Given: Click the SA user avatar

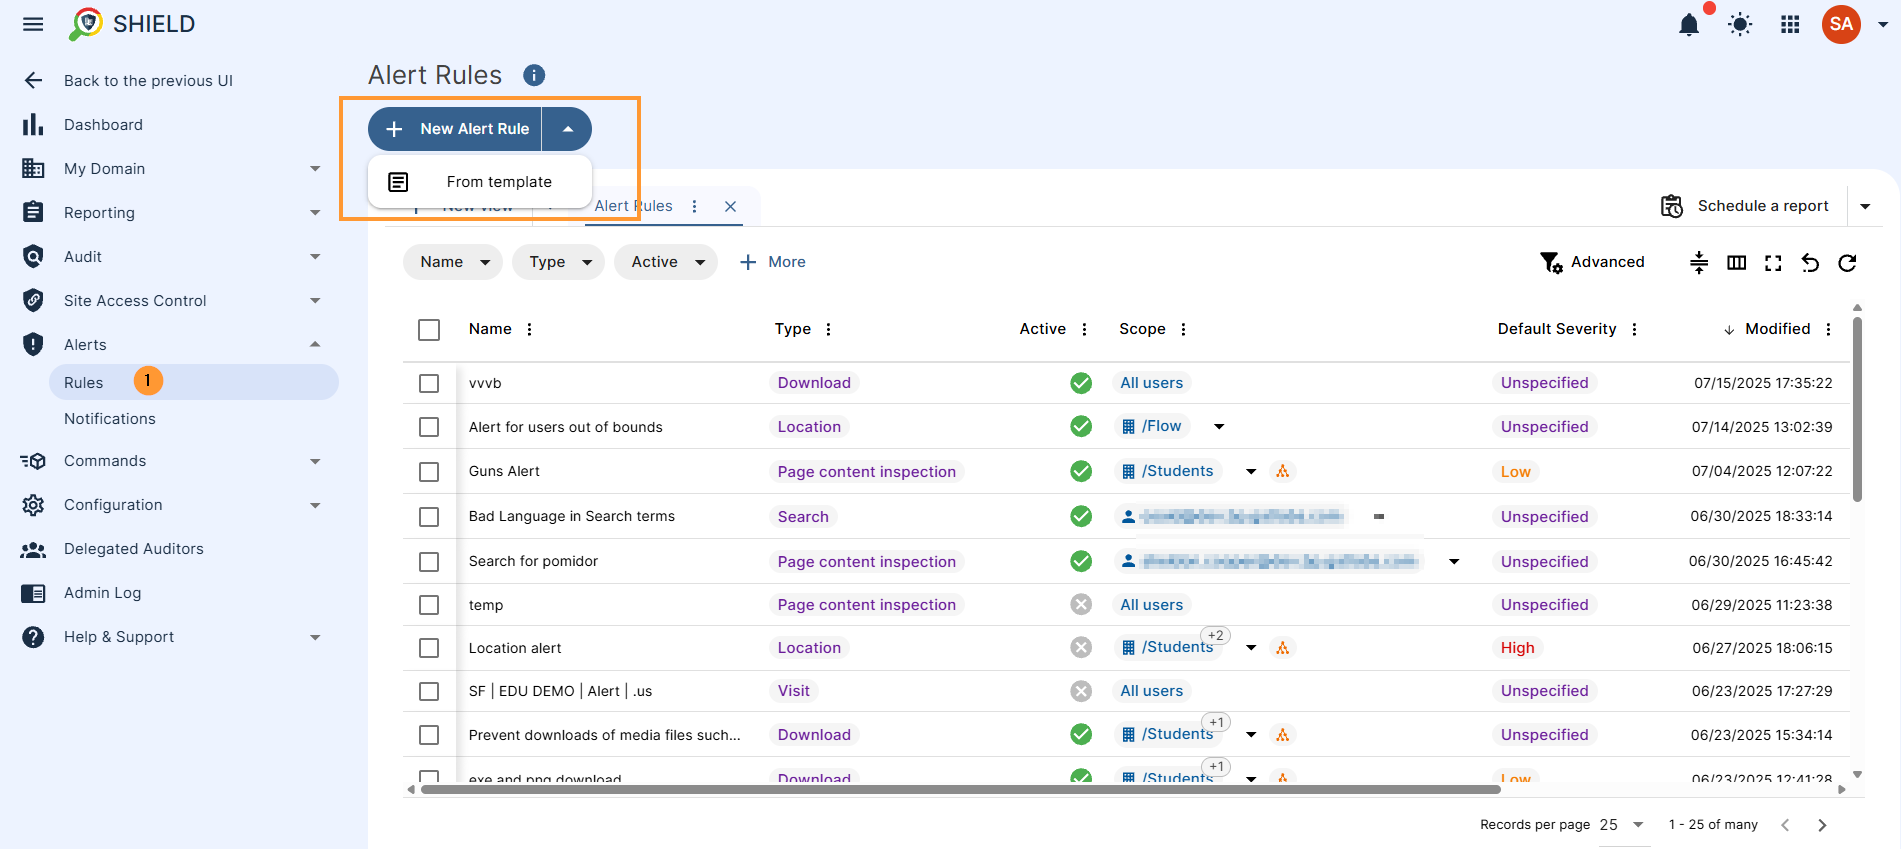Looking at the screenshot, I should click(x=1841, y=24).
